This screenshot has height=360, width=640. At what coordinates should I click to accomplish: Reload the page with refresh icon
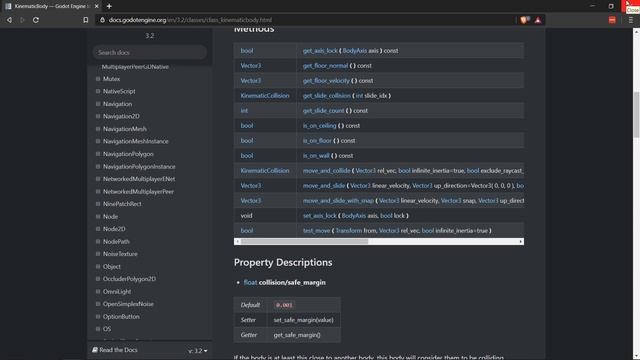pyautogui.click(x=36, y=20)
